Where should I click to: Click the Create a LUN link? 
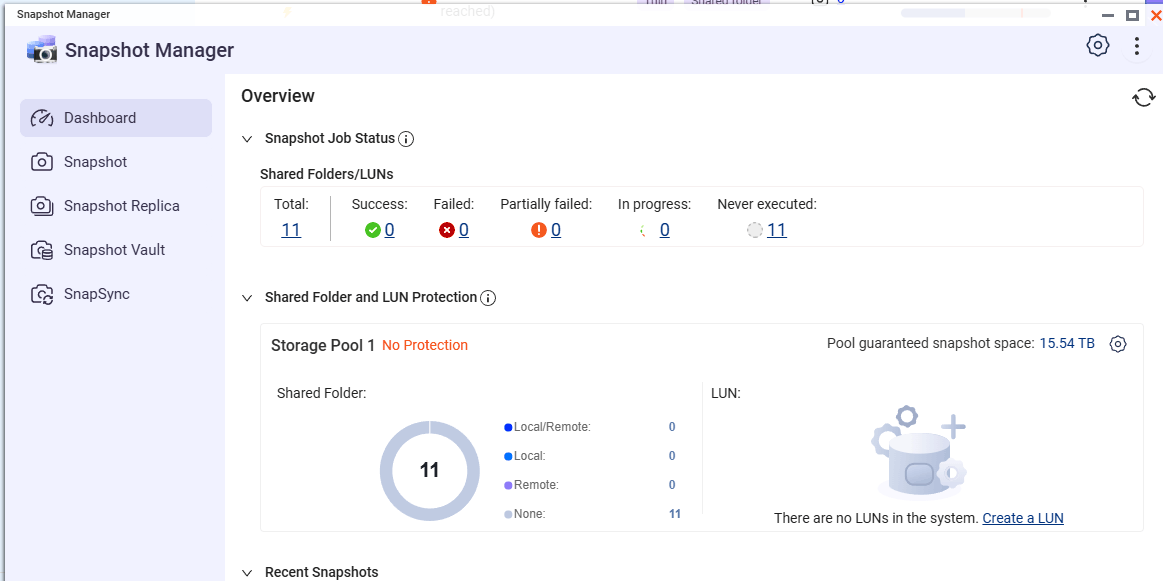click(1023, 518)
